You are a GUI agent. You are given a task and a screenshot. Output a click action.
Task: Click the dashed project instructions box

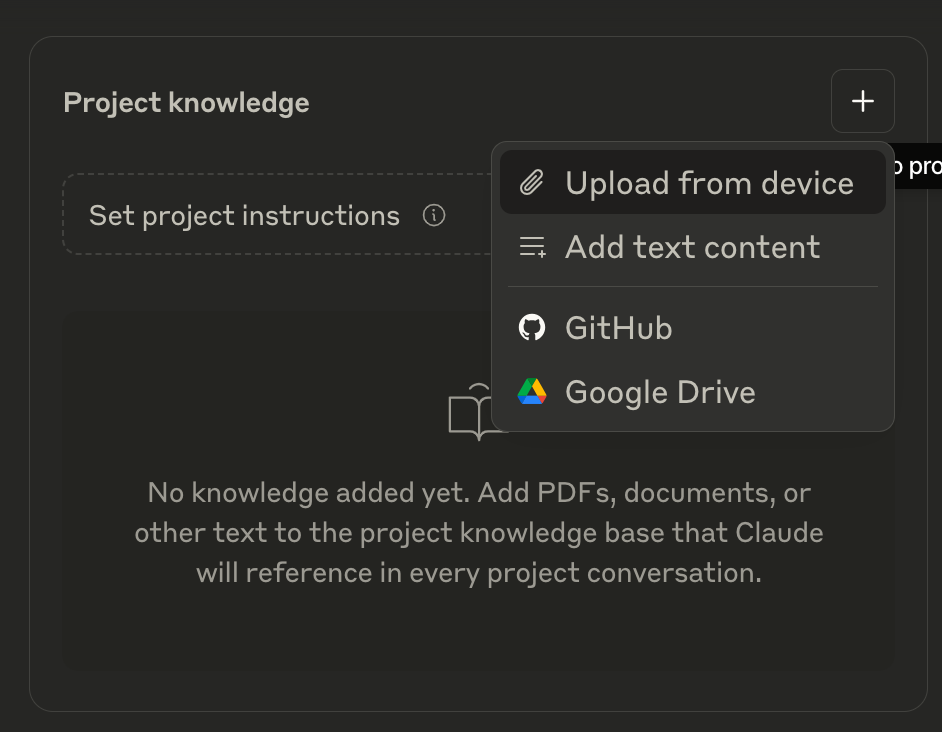(244, 215)
